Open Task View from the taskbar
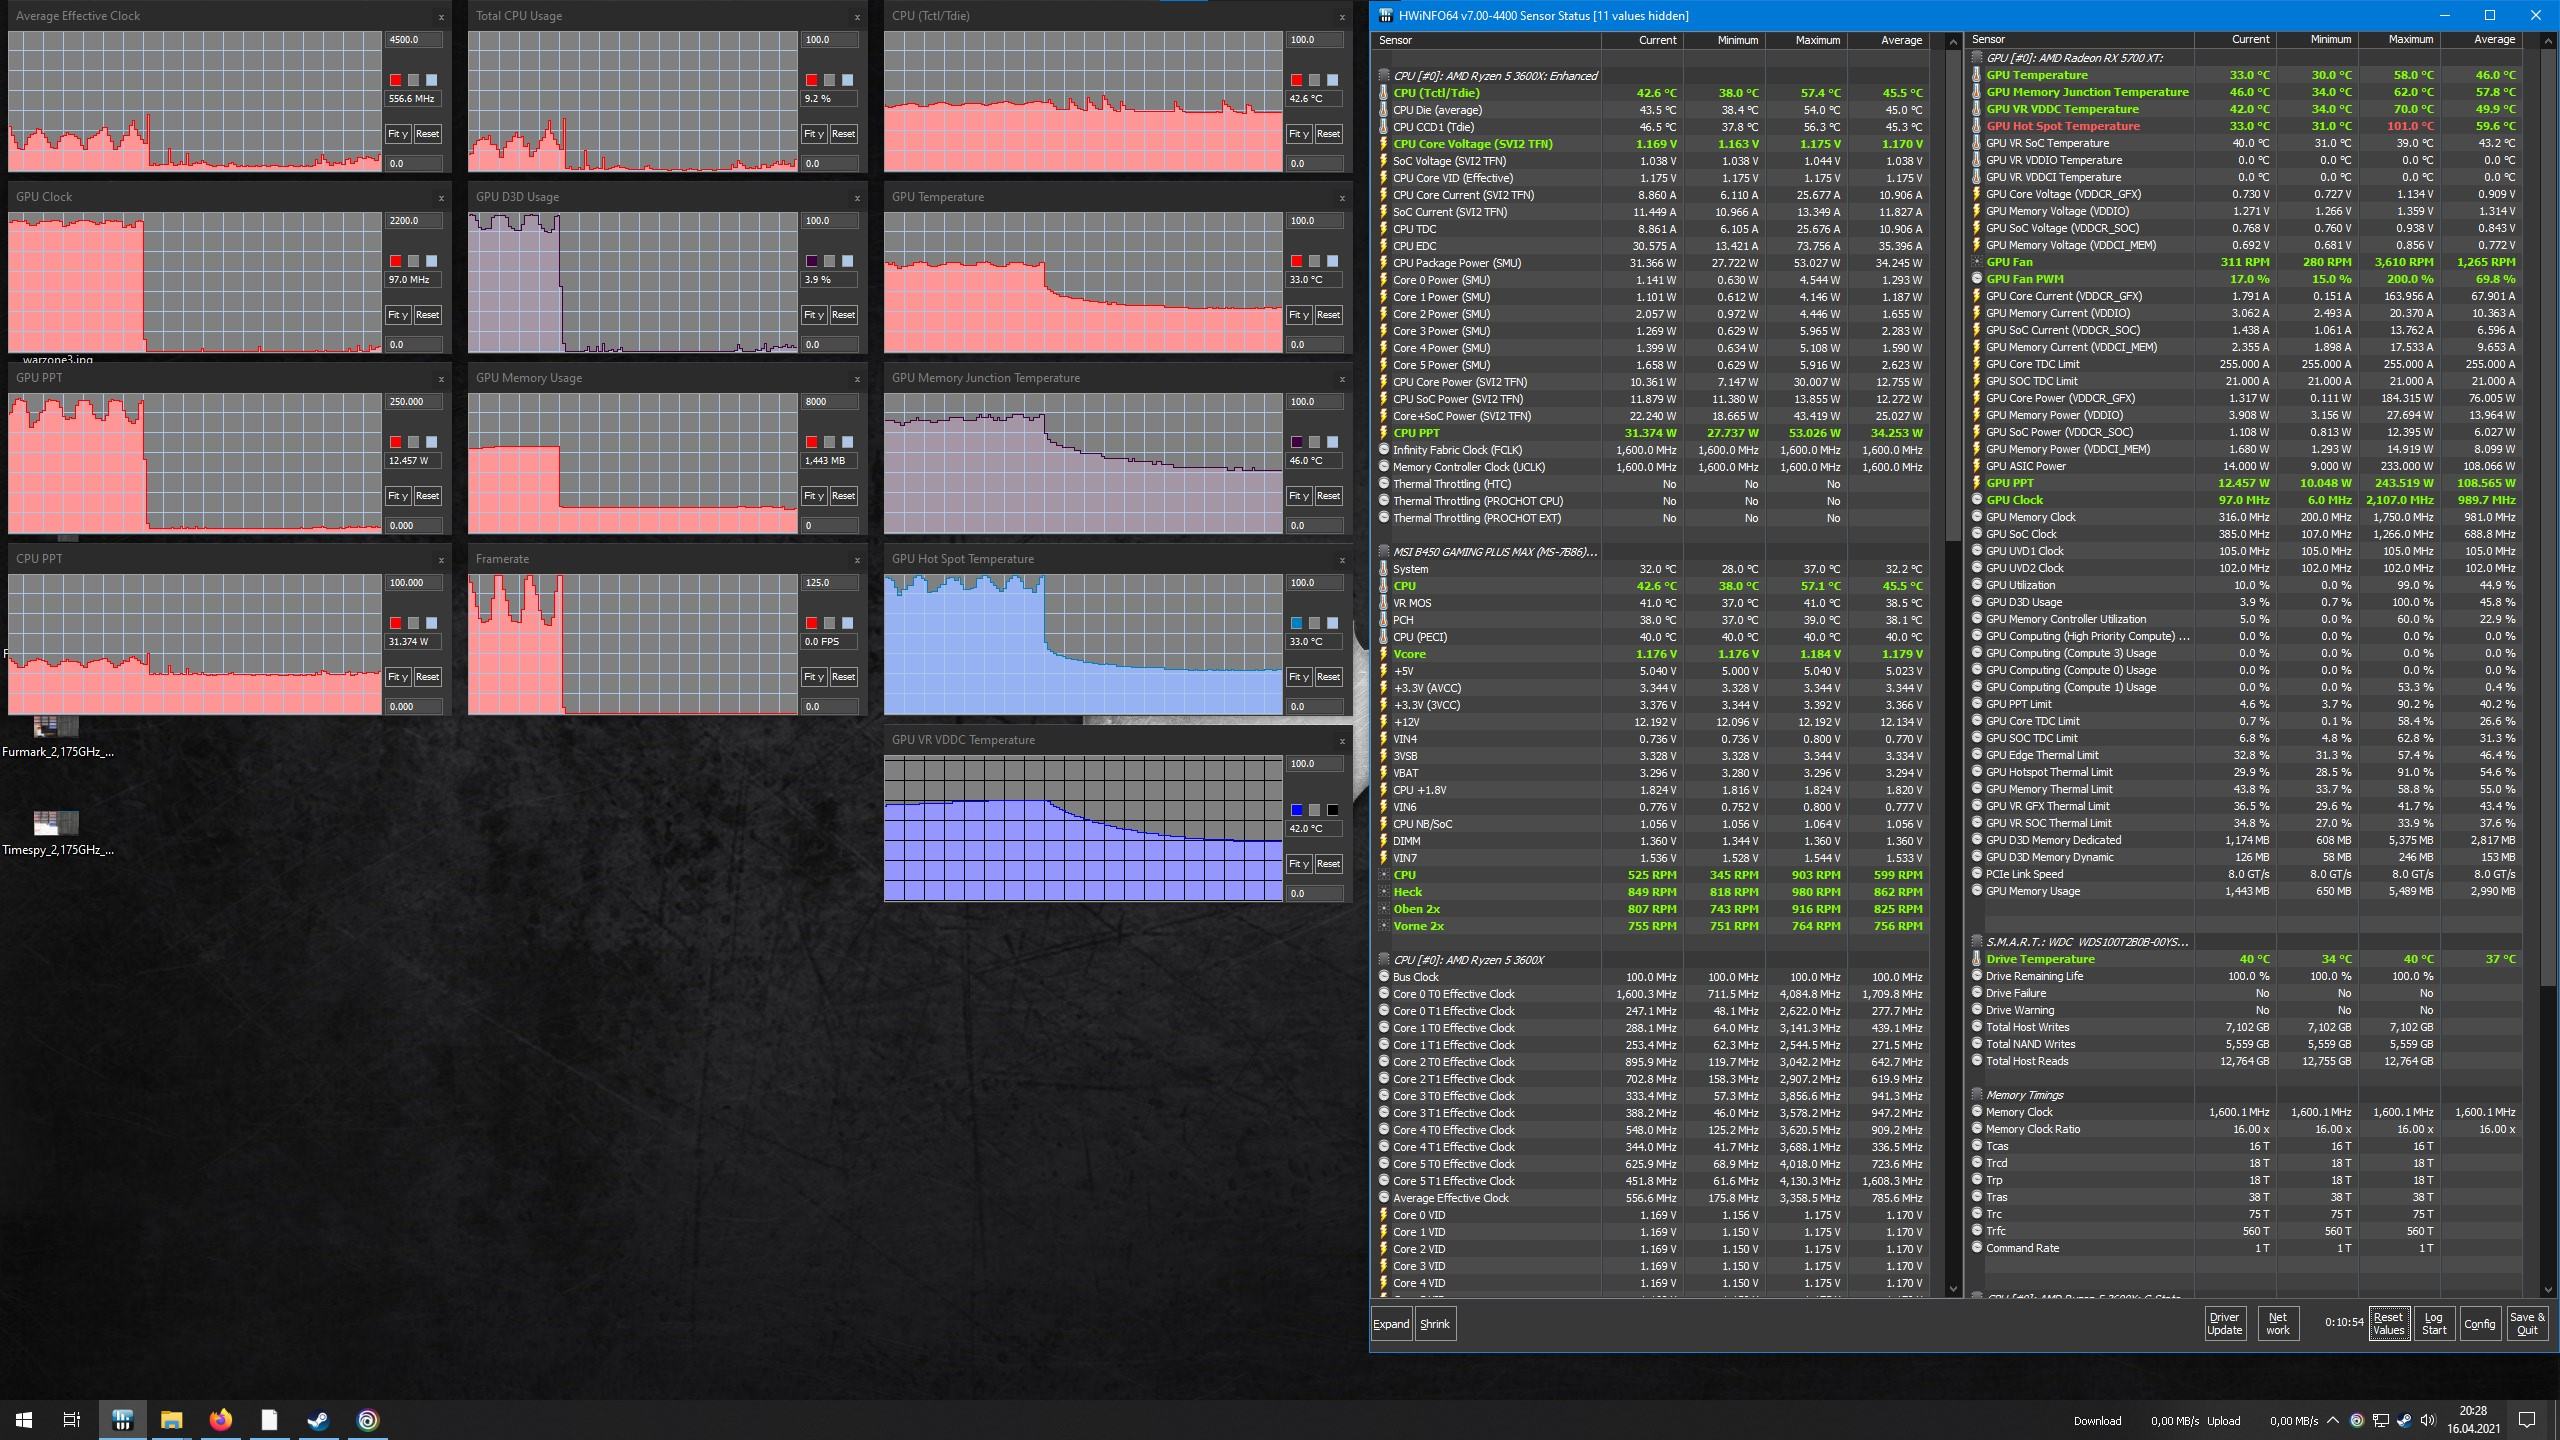This screenshot has width=2560, height=1440. (72, 1420)
